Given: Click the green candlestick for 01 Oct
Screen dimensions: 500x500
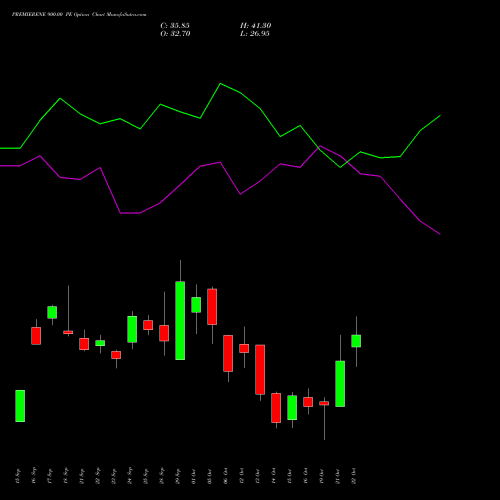Looking at the screenshot, I should click(196, 305).
